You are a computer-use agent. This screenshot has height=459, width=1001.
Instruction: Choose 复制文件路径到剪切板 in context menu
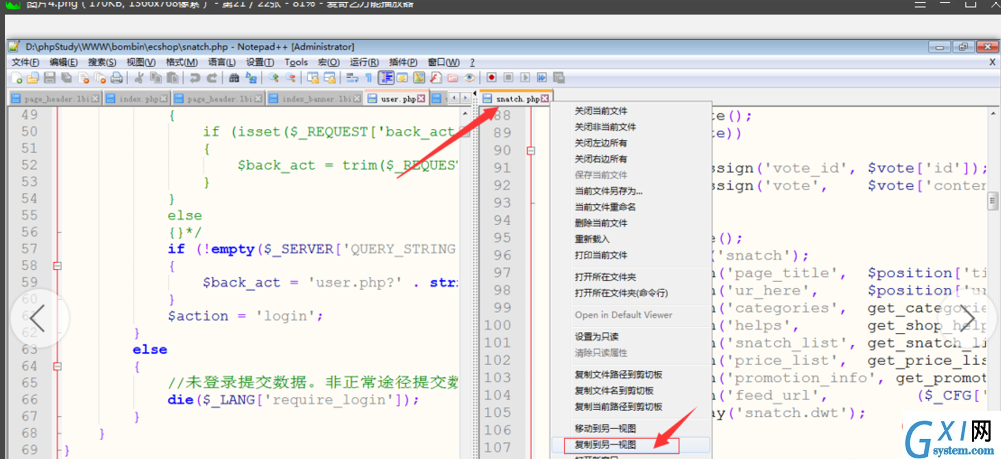[618, 374]
